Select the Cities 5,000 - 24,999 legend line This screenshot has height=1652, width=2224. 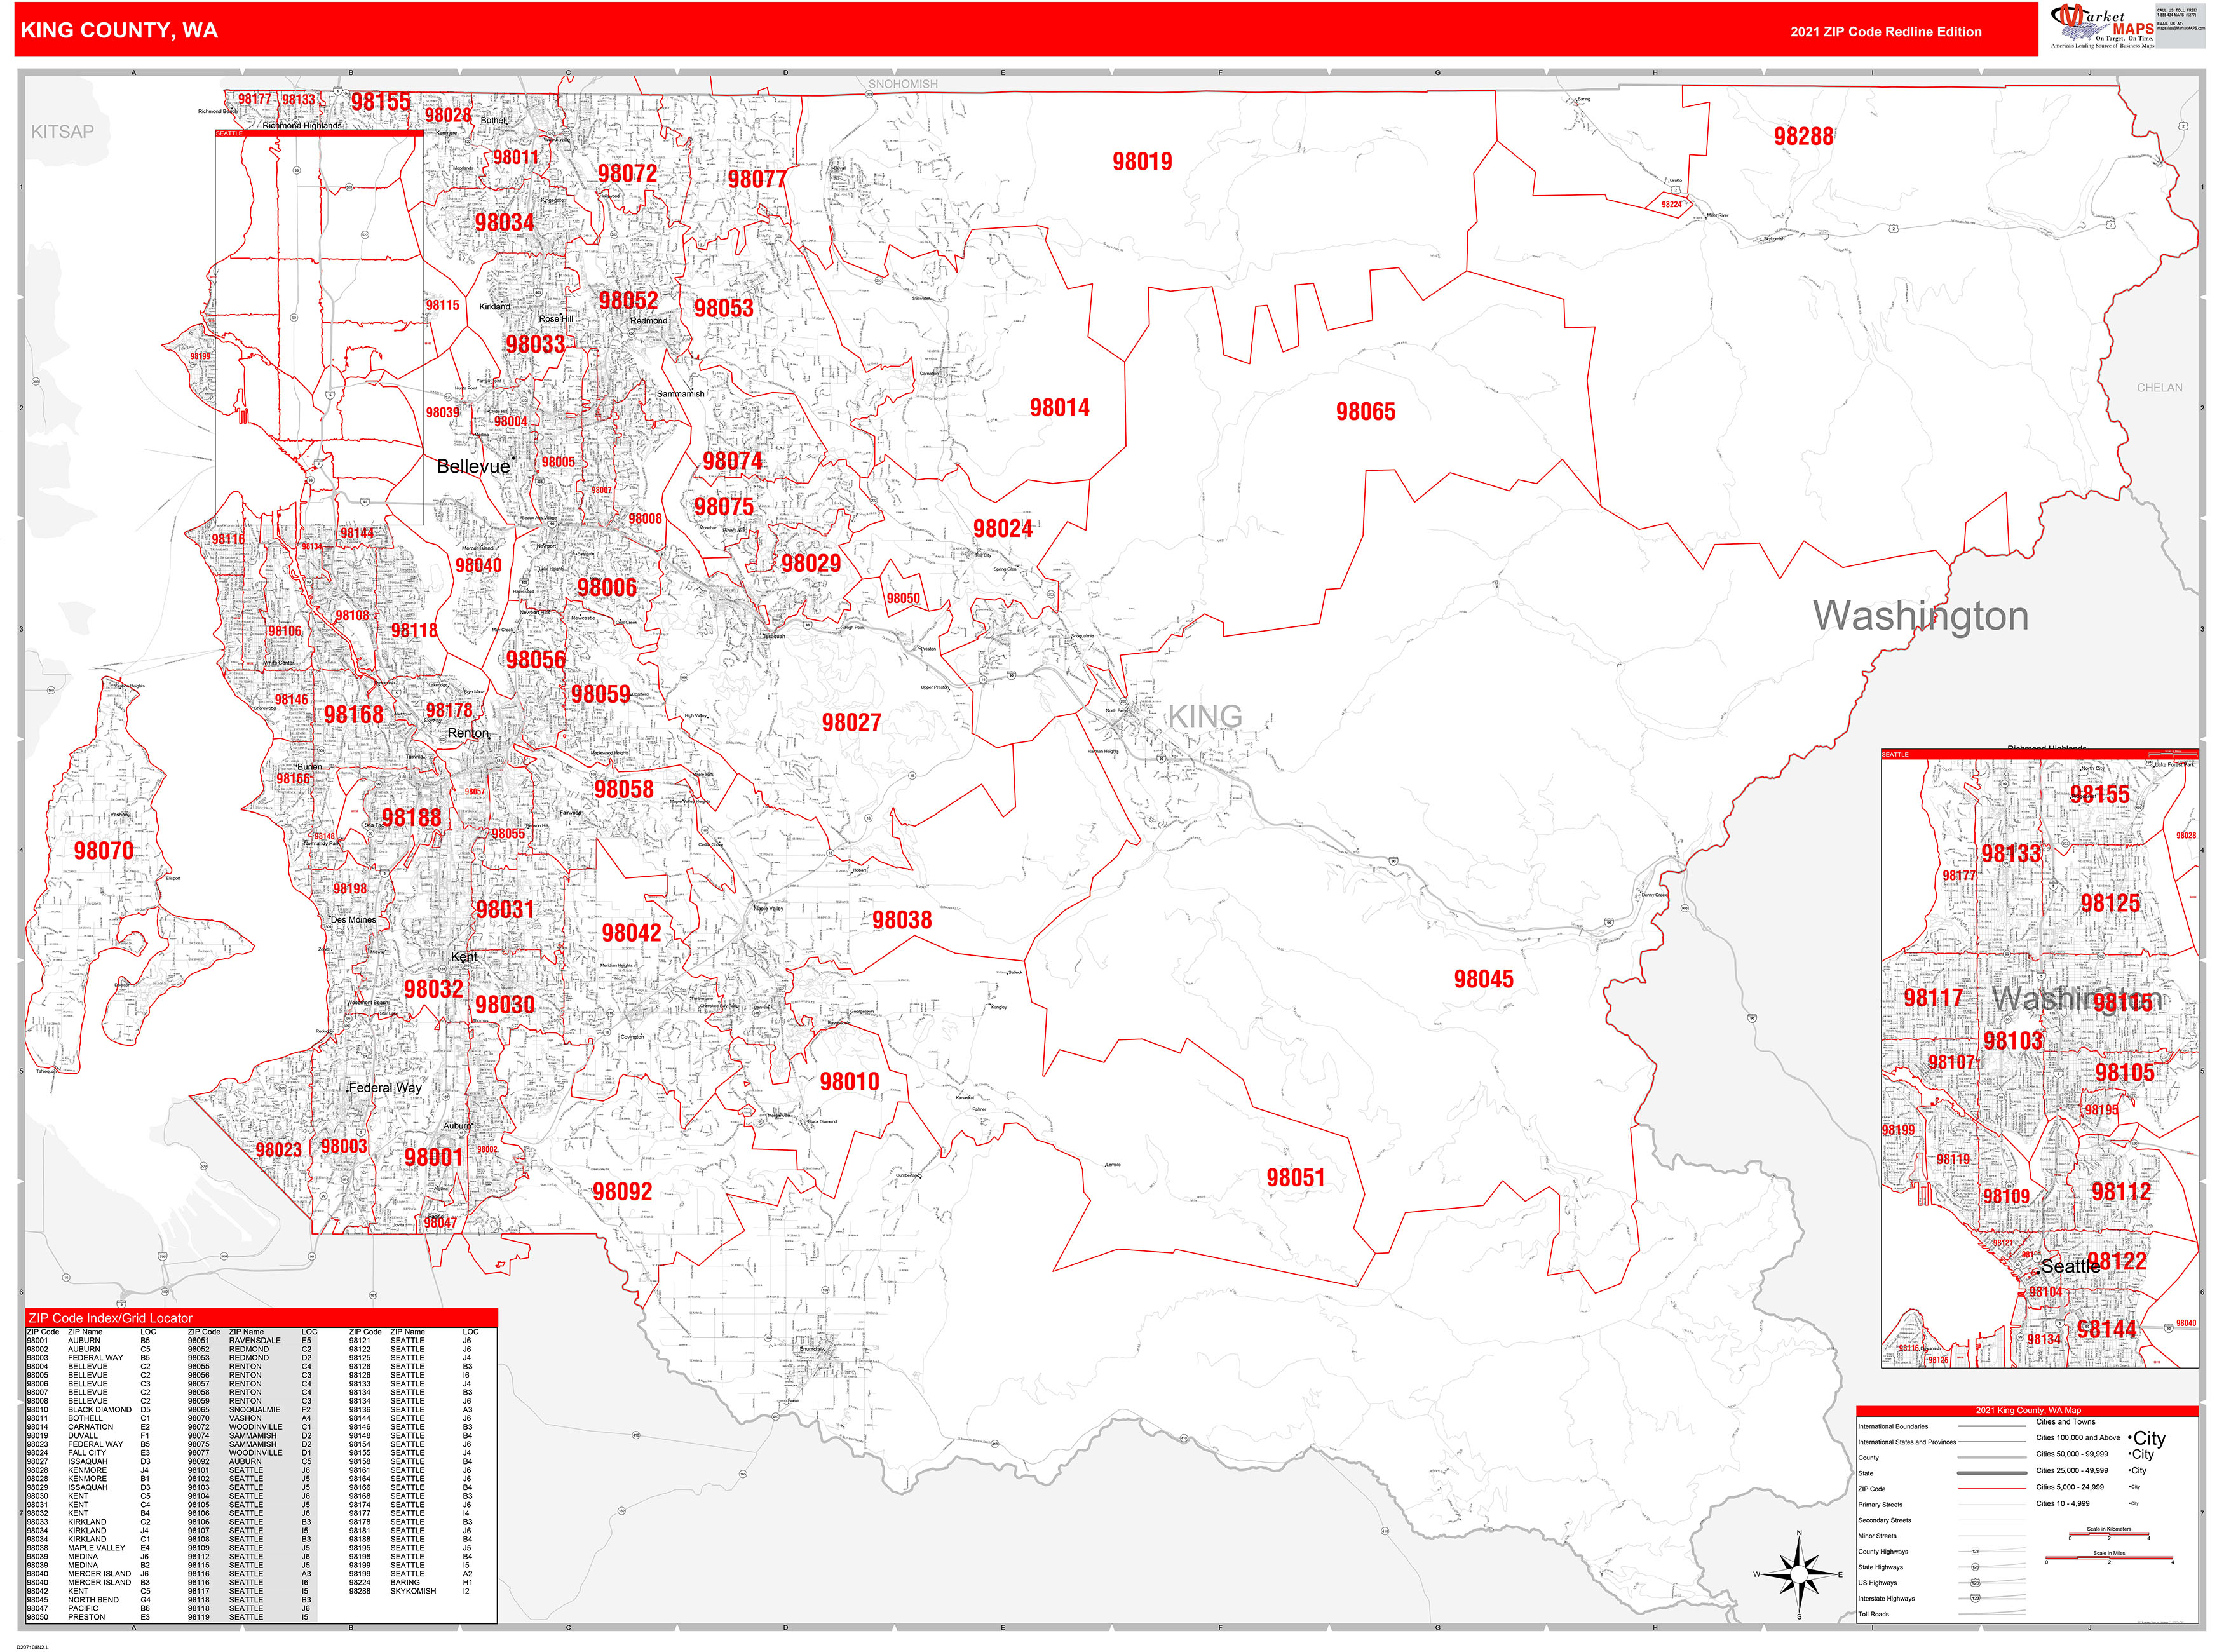(2070, 1487)
